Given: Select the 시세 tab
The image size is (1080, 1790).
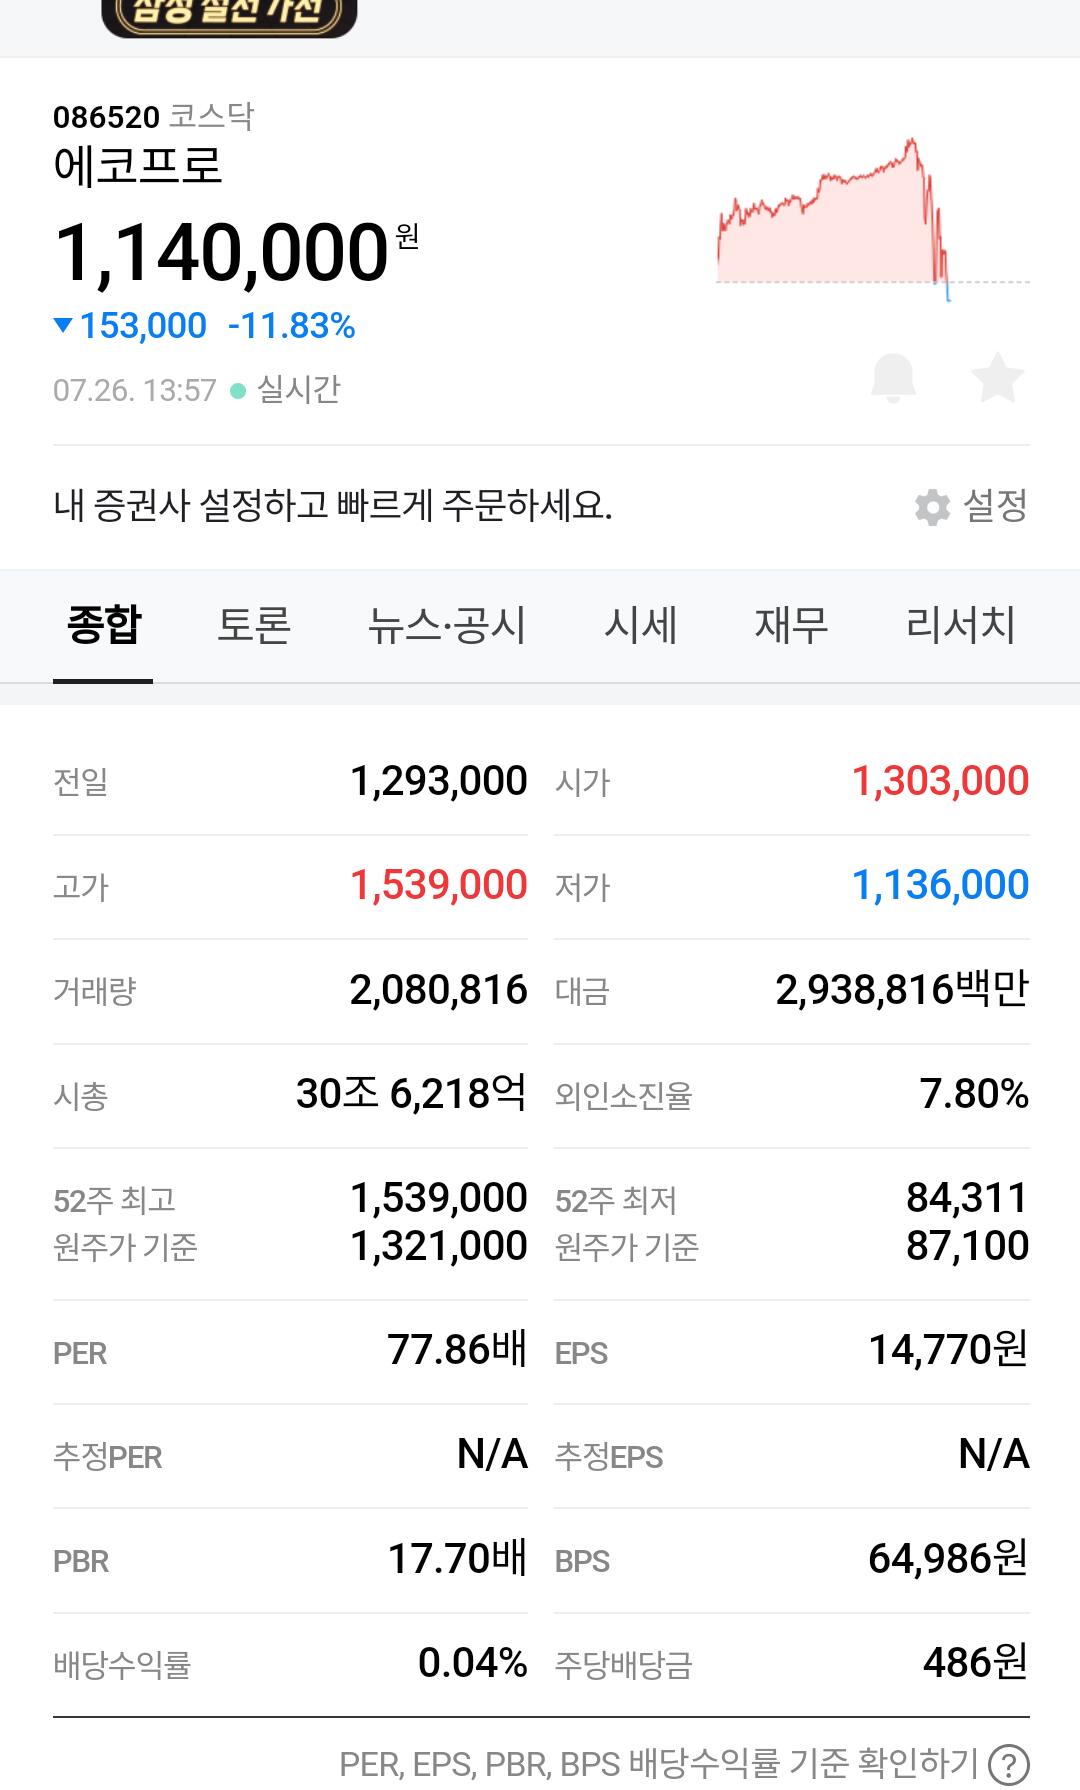Looking at the screenshot, I should 641,626.
